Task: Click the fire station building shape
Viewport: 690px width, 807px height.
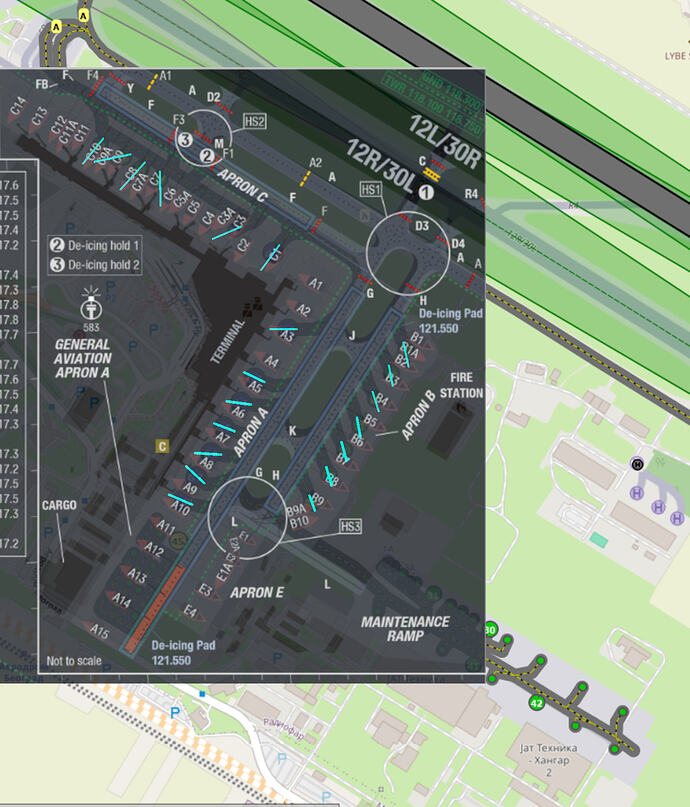Action: point(452,431)
